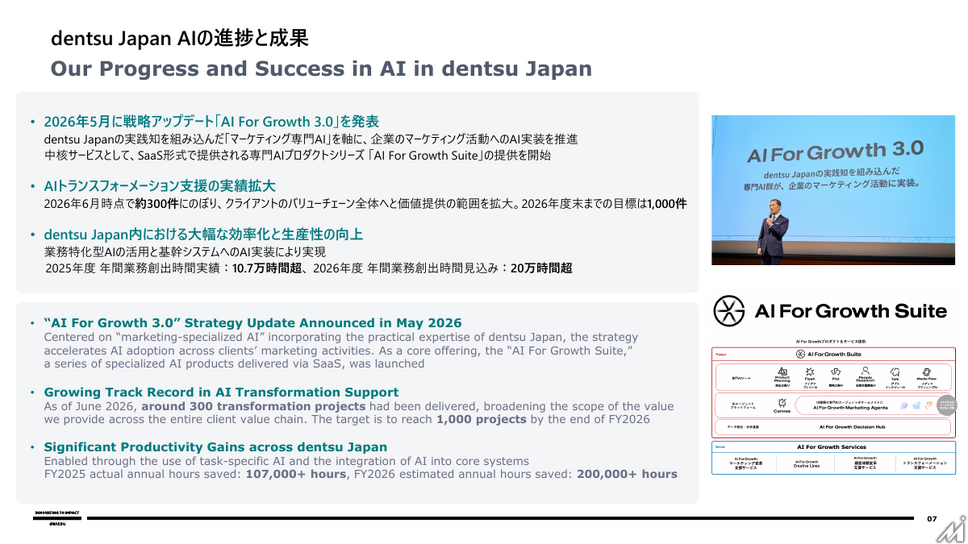
Task: Click the heading "2026年5月に戦略アップデート「AI For Growth 3.0」を発表"
Action: click(211, 122)
